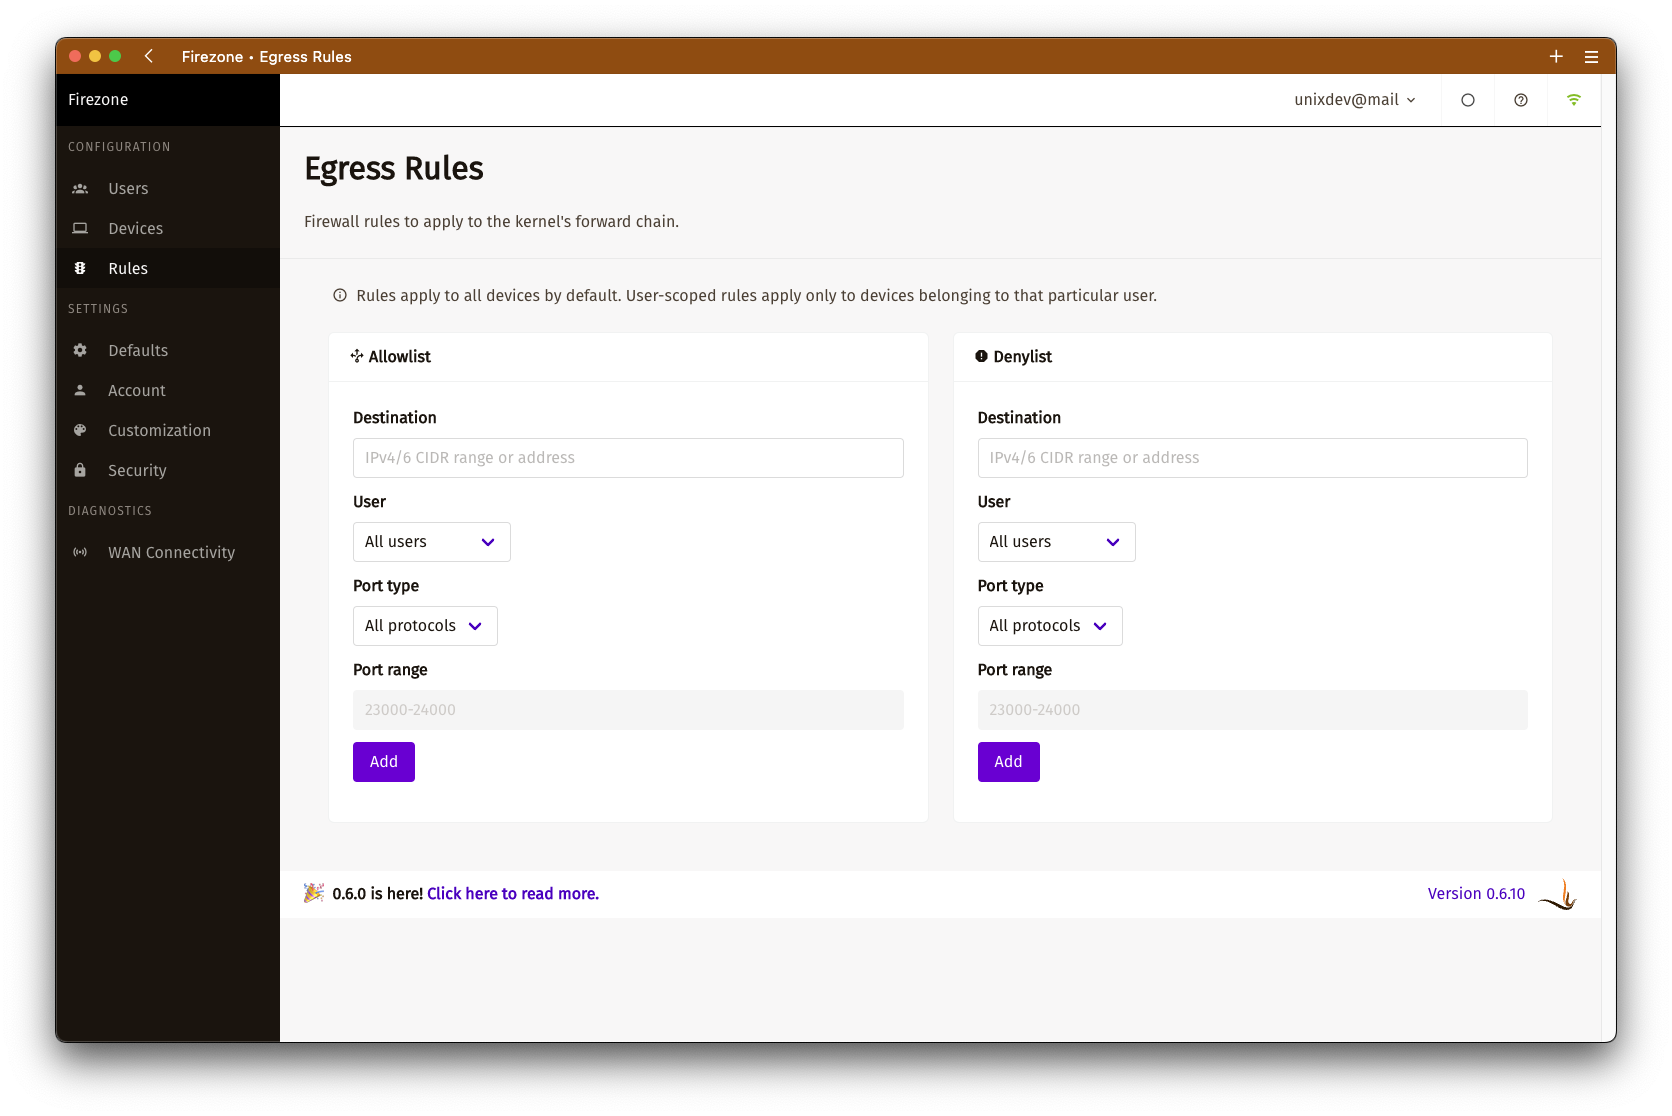Open 'Click here to read more' link
The image size is (1672, 1116).
(x=513, y=894)
